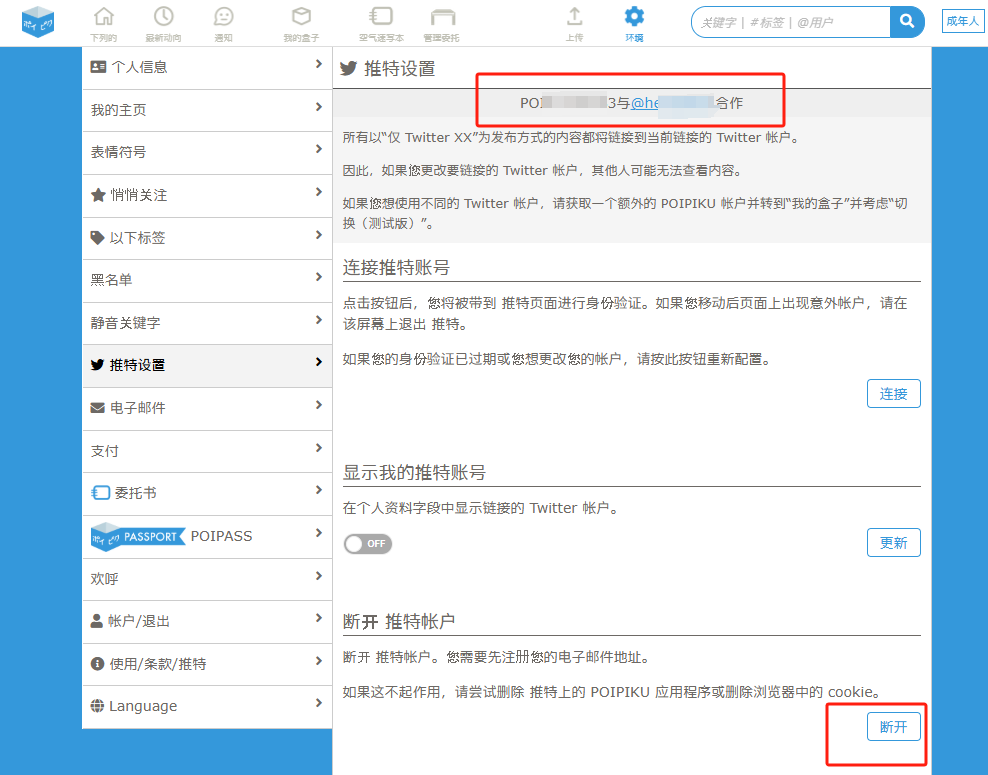988x775 pixels.
Task: Expand the 支付 row chevron
Action: [x=319, y=448]
